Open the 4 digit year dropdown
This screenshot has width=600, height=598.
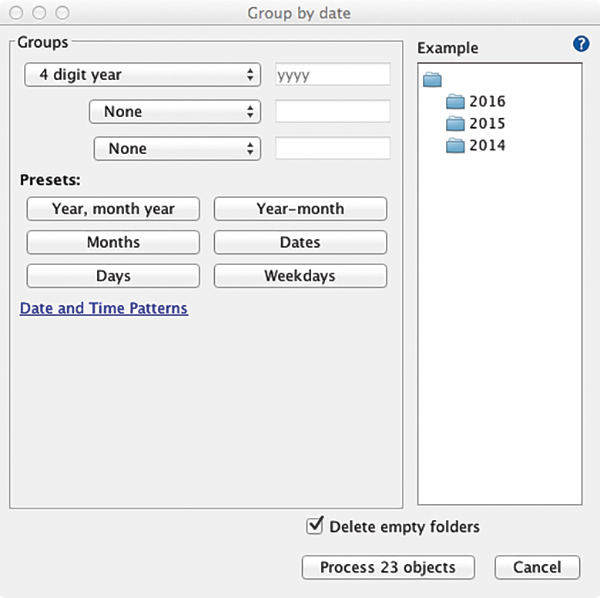[143, 75]
